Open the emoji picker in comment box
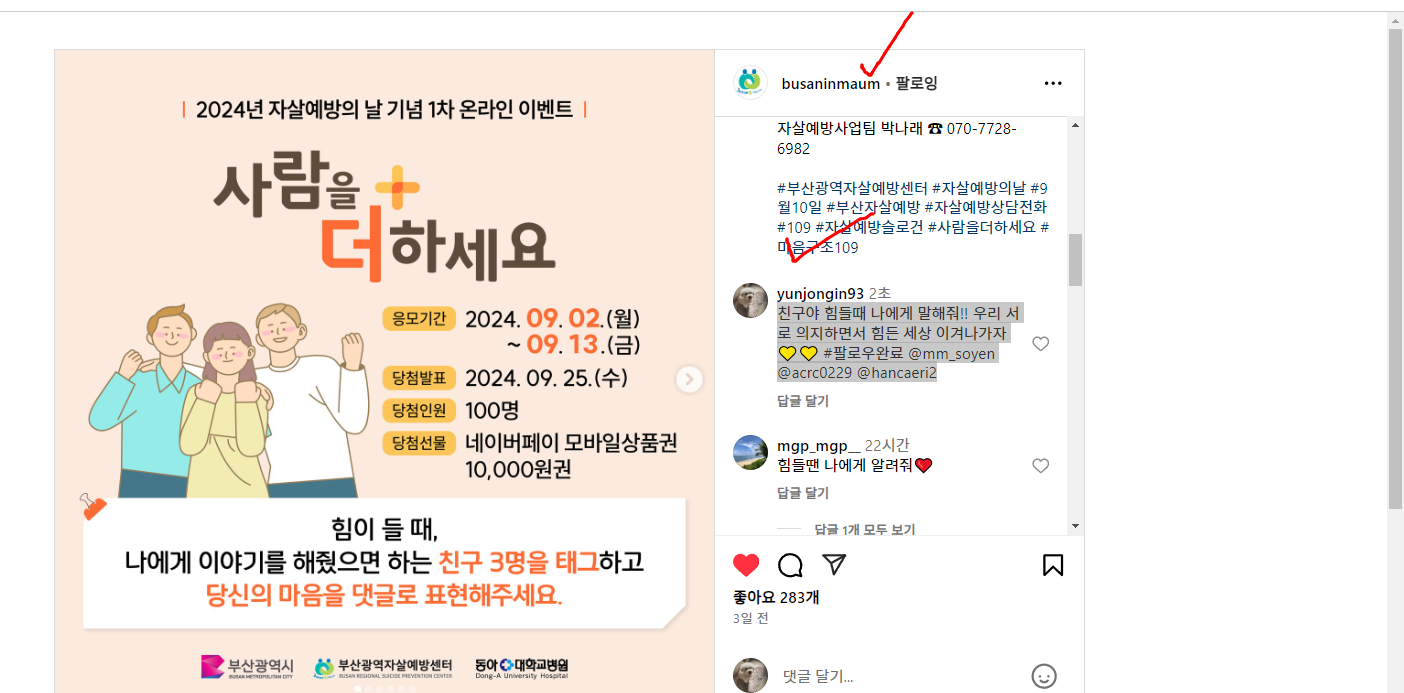The width and height of the screenshot is (1404, 693). point(1044,676)
